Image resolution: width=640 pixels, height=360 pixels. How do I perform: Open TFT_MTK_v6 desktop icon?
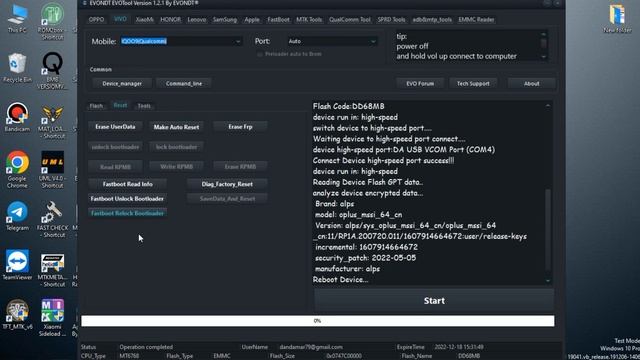(x=17, y=315)
